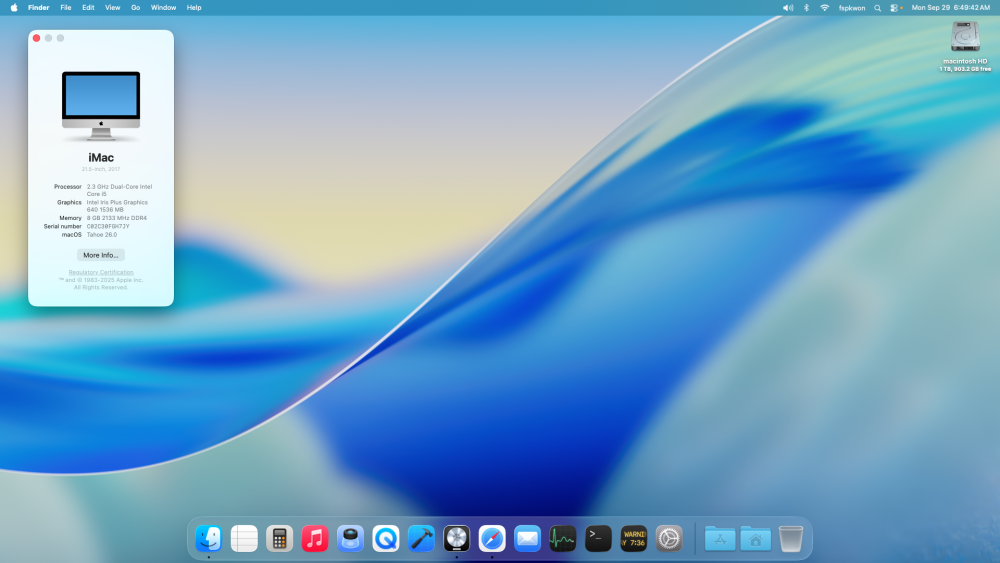Click the volume icon in menu bar

click(x=788, y=8)
